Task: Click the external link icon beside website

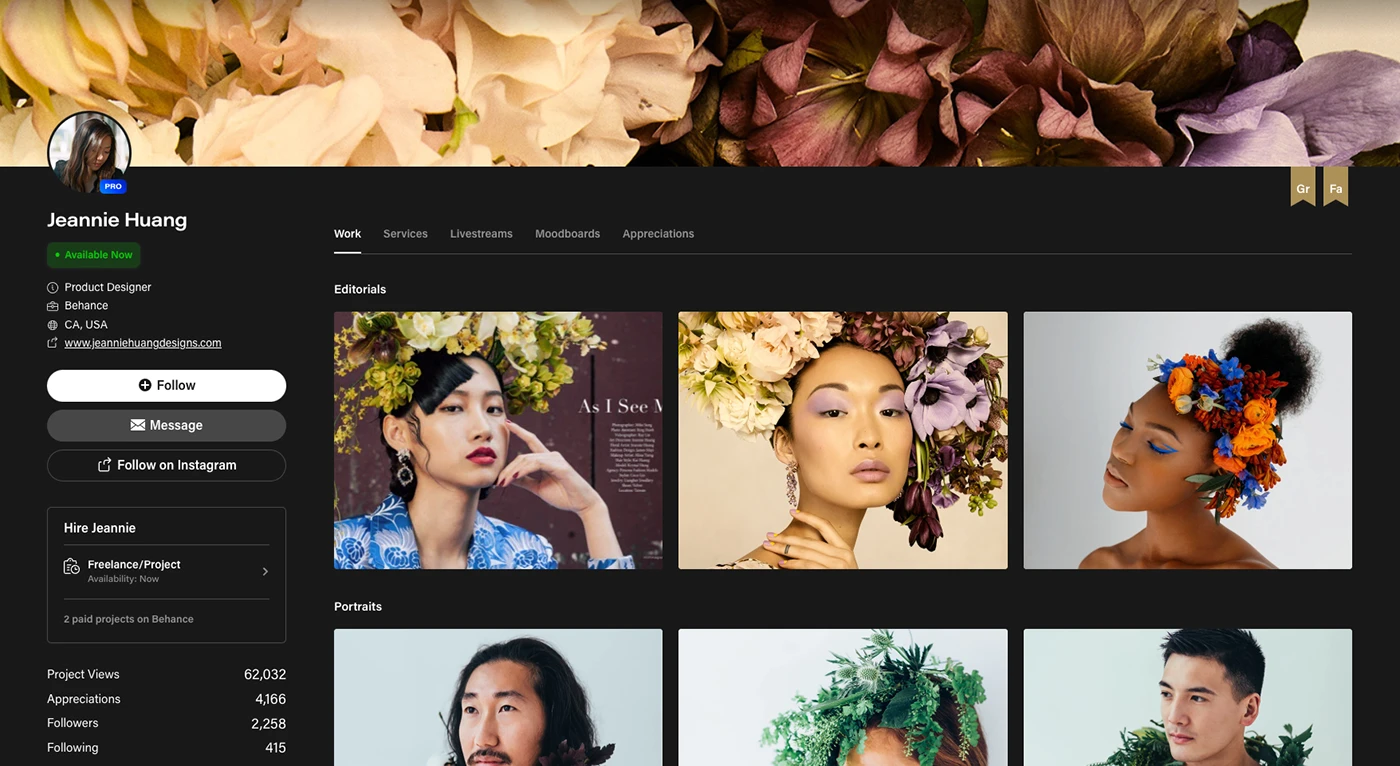Action: point(53,343)
